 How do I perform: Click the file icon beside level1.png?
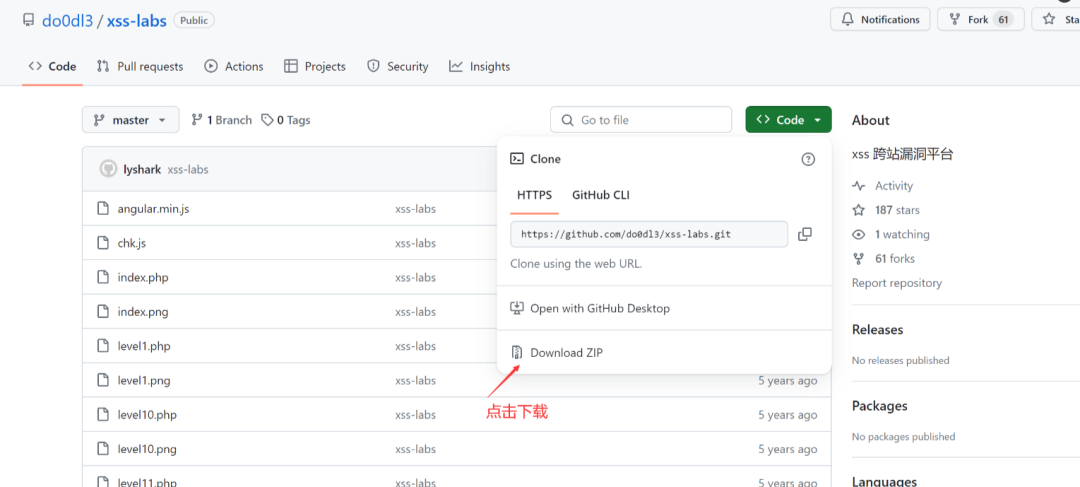click(x=103, y=380)
